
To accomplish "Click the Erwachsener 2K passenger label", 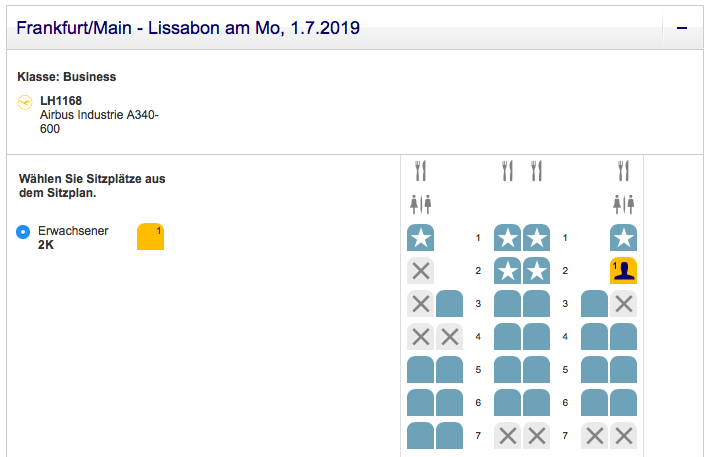I will (x=72, y=237).
